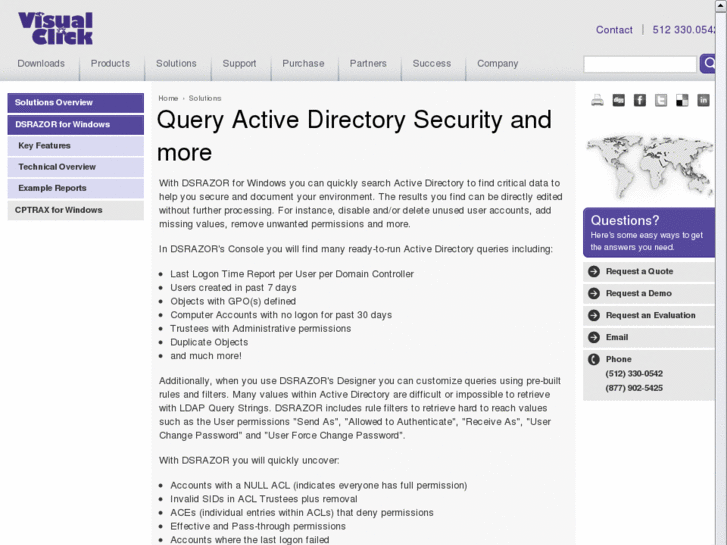727x545 pixels.
Task: Click the vertical scrollbar up arrow
Action: pyautogui.click(x=721, y=5)
